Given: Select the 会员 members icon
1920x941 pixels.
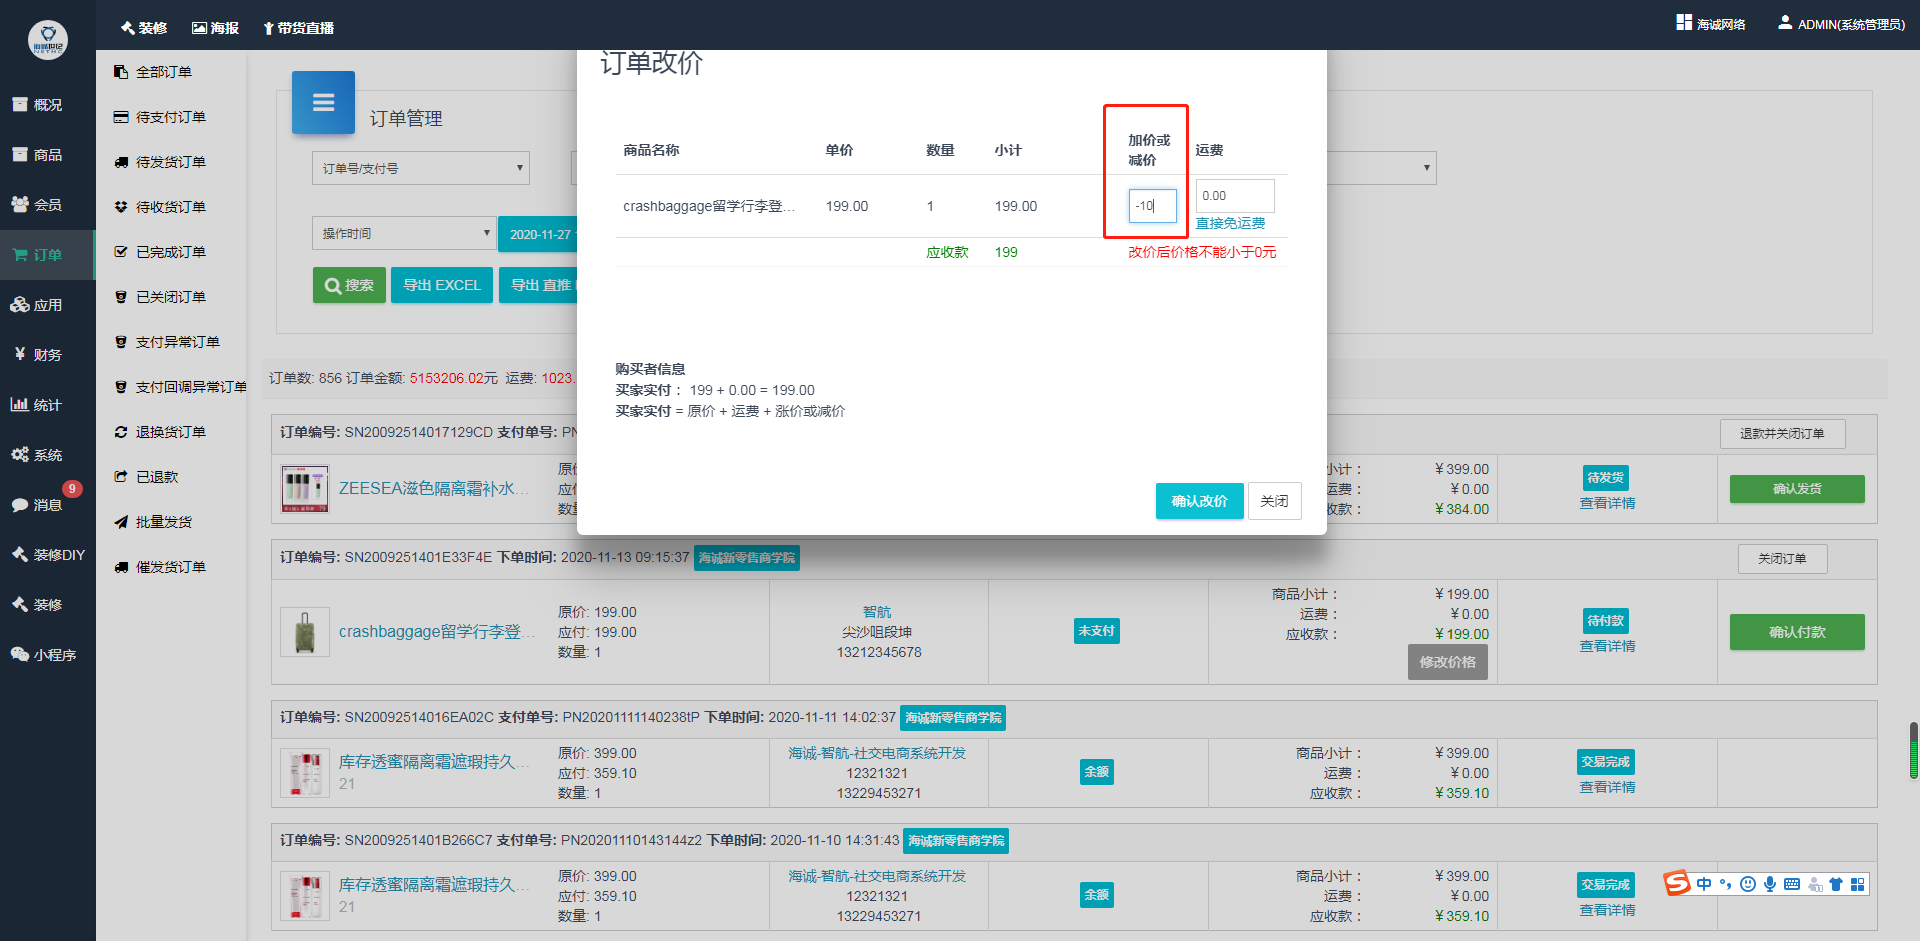Looking at the screenshot, I should (x=20, y=204).
